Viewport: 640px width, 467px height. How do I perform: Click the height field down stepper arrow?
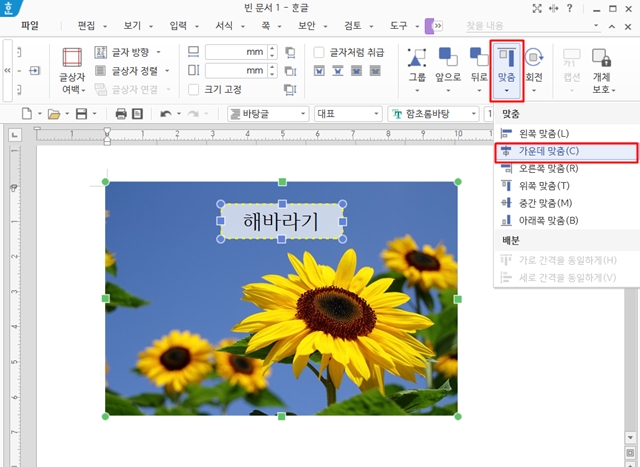tap(272, 74)
